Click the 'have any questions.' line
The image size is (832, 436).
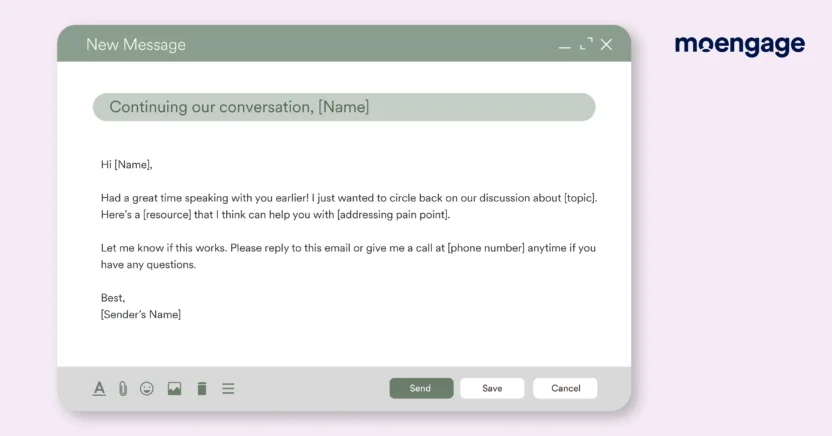[x=149, y=265]
